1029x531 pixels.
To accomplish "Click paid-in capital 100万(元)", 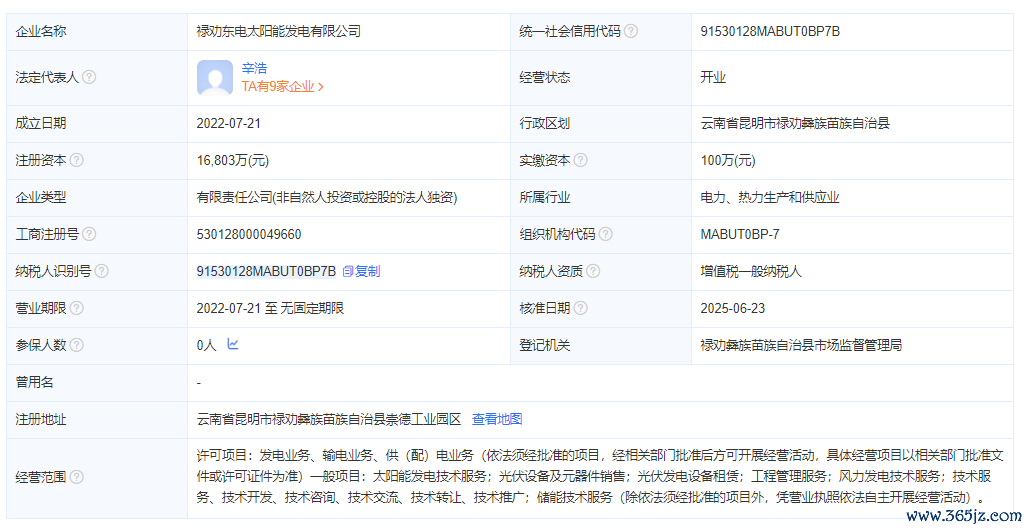I will tap(728, 160).
